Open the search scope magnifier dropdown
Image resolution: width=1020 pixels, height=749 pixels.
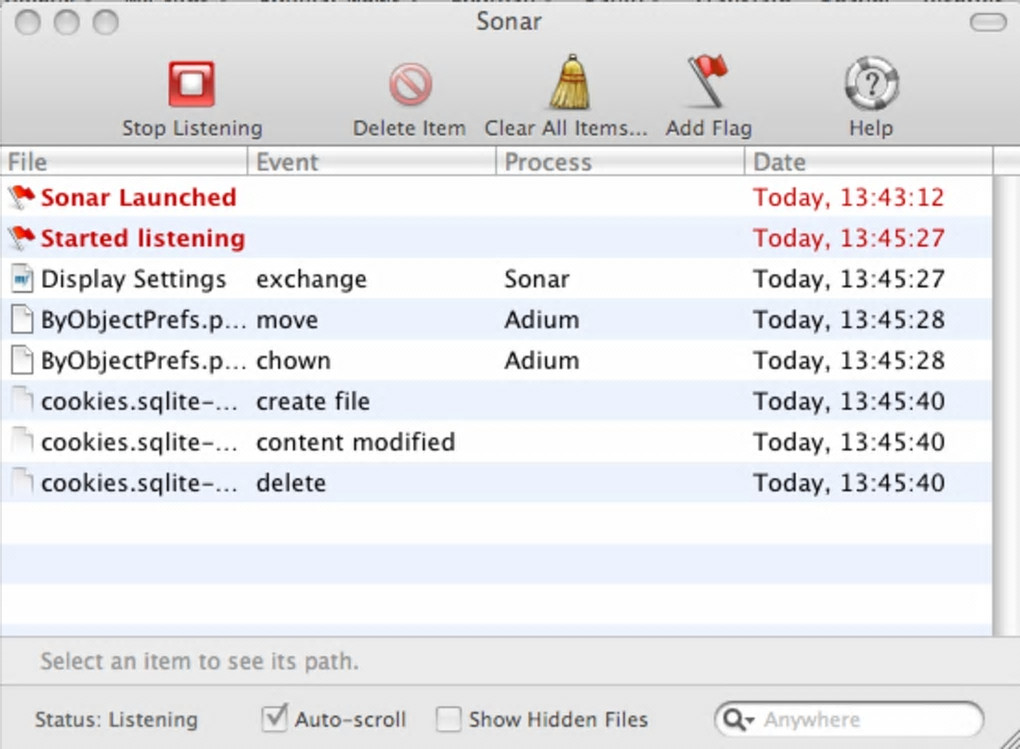click(x=738, y=720)
